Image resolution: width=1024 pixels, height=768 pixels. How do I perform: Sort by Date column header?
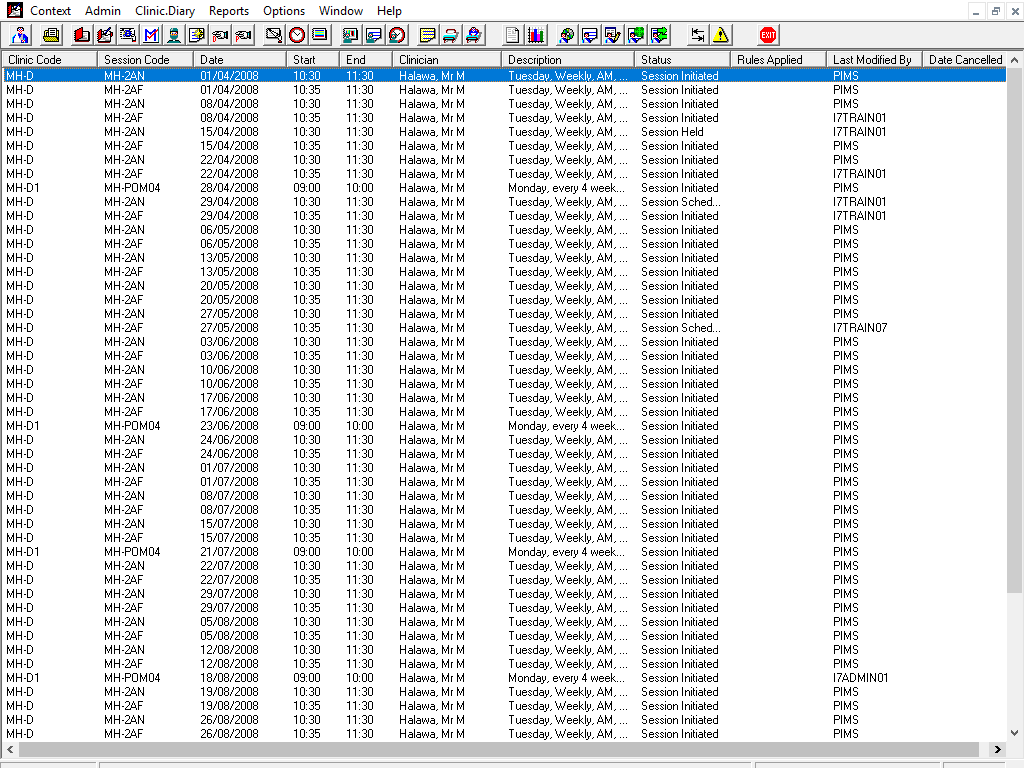[240, 59]
